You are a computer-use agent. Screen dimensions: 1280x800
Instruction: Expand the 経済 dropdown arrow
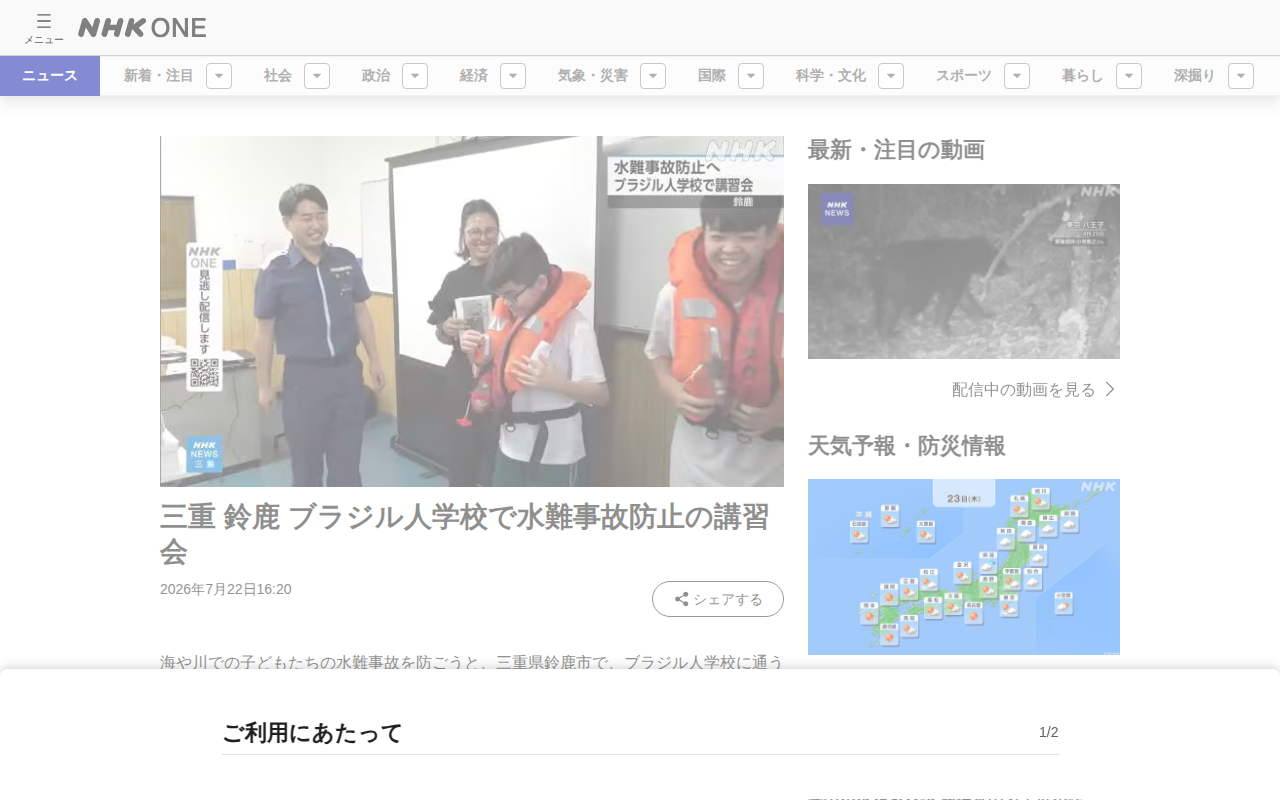click(x=513, y=76)
